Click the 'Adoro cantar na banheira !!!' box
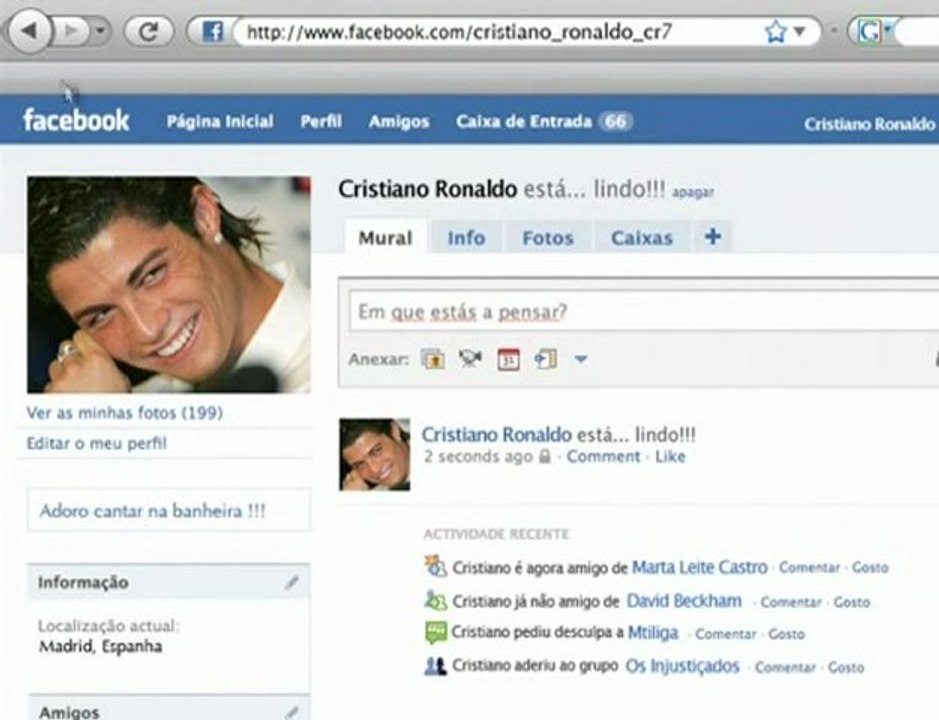The width and height of the screenshot is (939, 720). [x=169, y=510]
